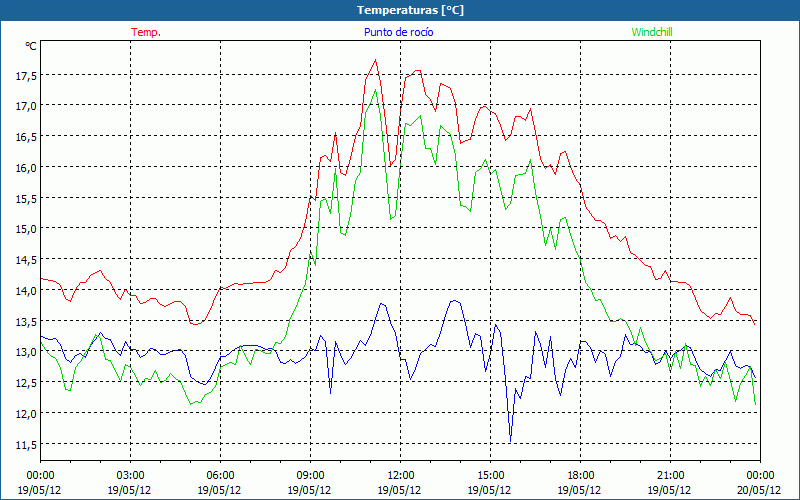Click the 20/05/12 date label
The height and width of the screenshot is (500, 800).
759,490
